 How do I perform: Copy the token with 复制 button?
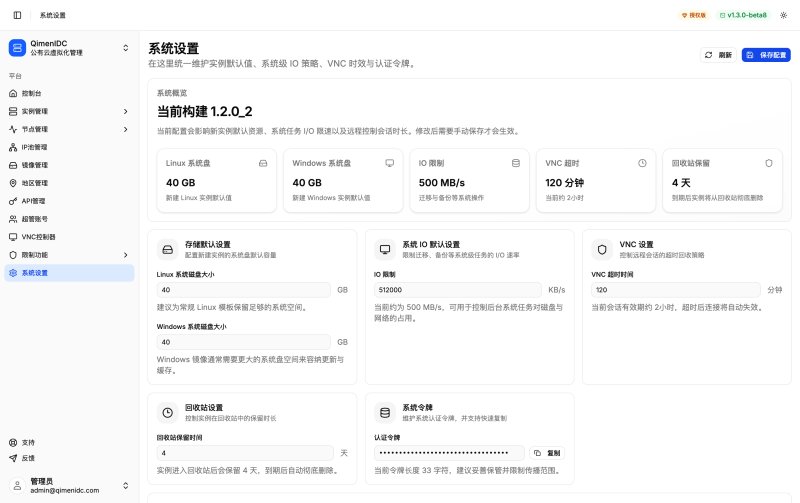tap(547, 453)
